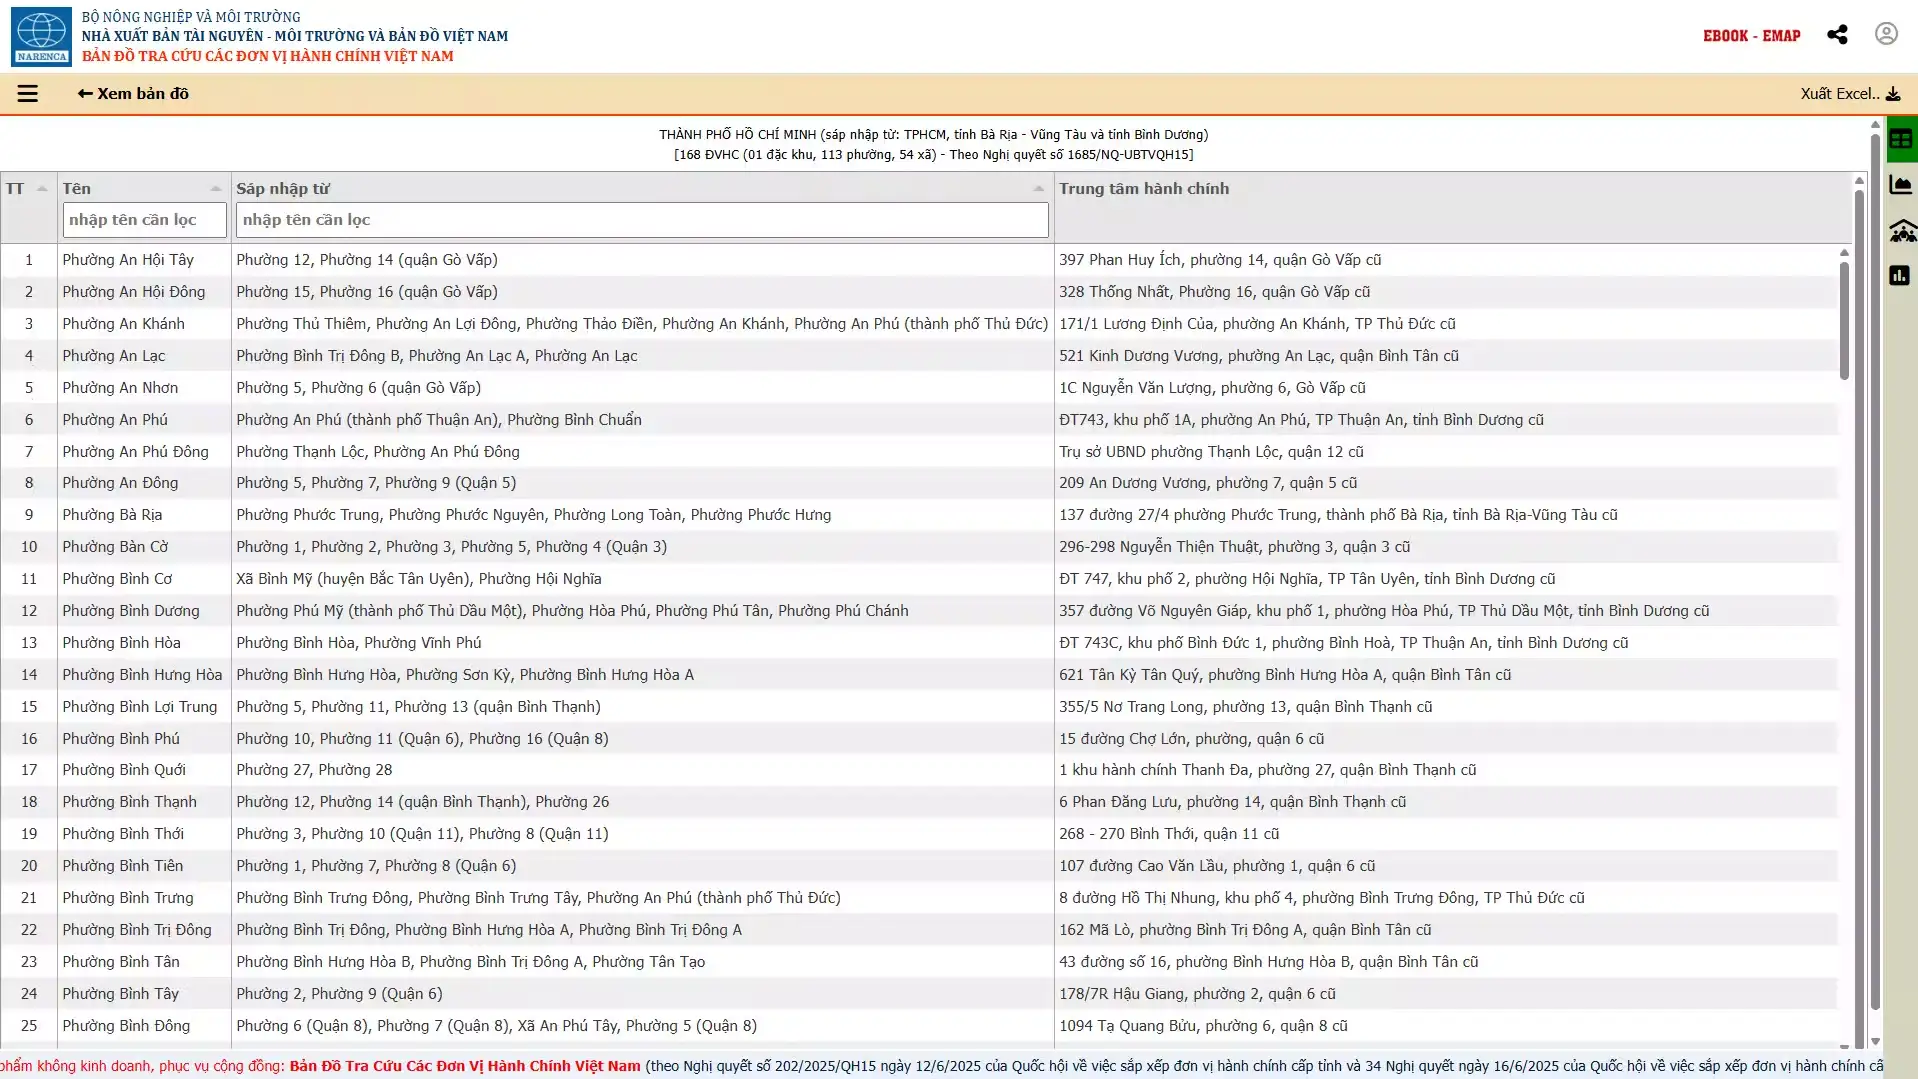
Task: Open the area chart sidebar icon
Action: 1901,185
